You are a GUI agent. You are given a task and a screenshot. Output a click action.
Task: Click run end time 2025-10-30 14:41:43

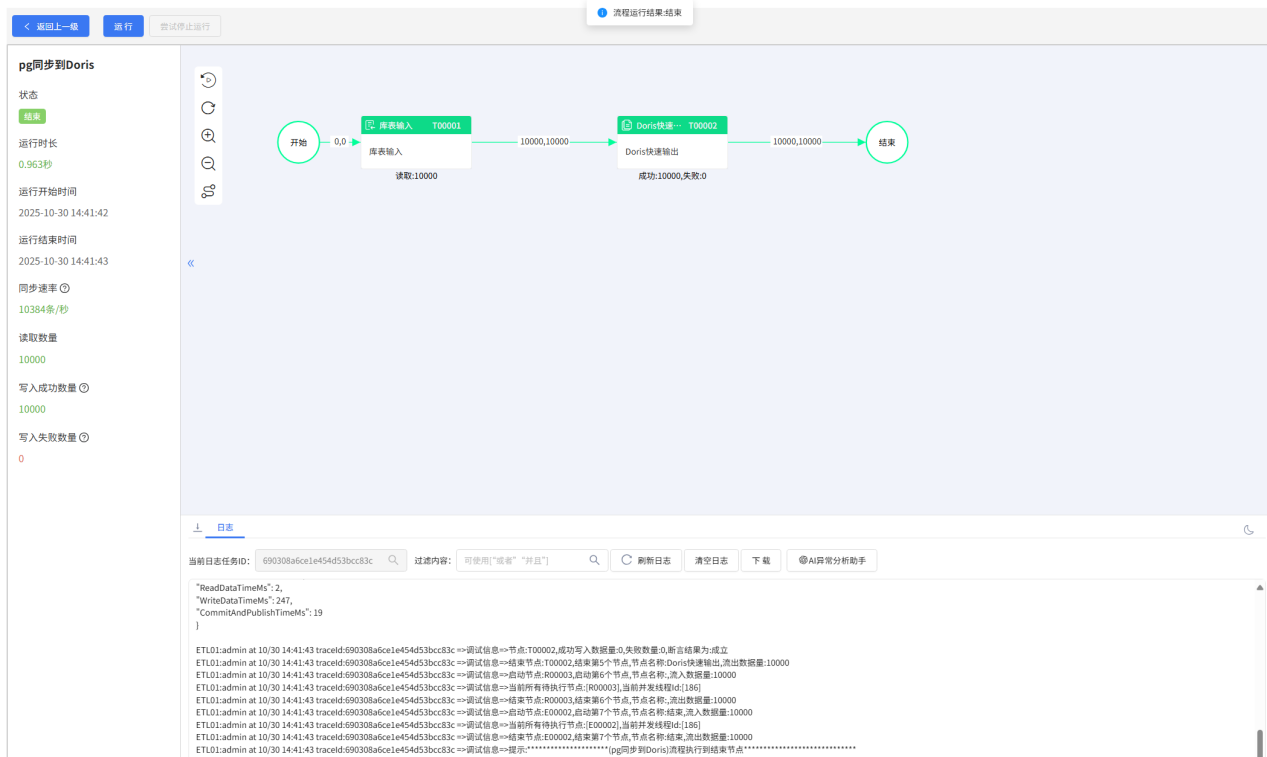click(x=63, y=261)
